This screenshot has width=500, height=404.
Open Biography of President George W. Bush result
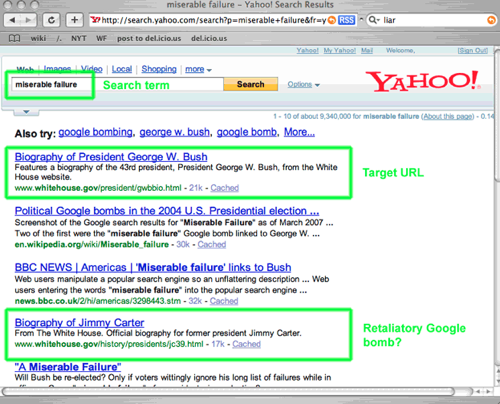tap(111, 157)
